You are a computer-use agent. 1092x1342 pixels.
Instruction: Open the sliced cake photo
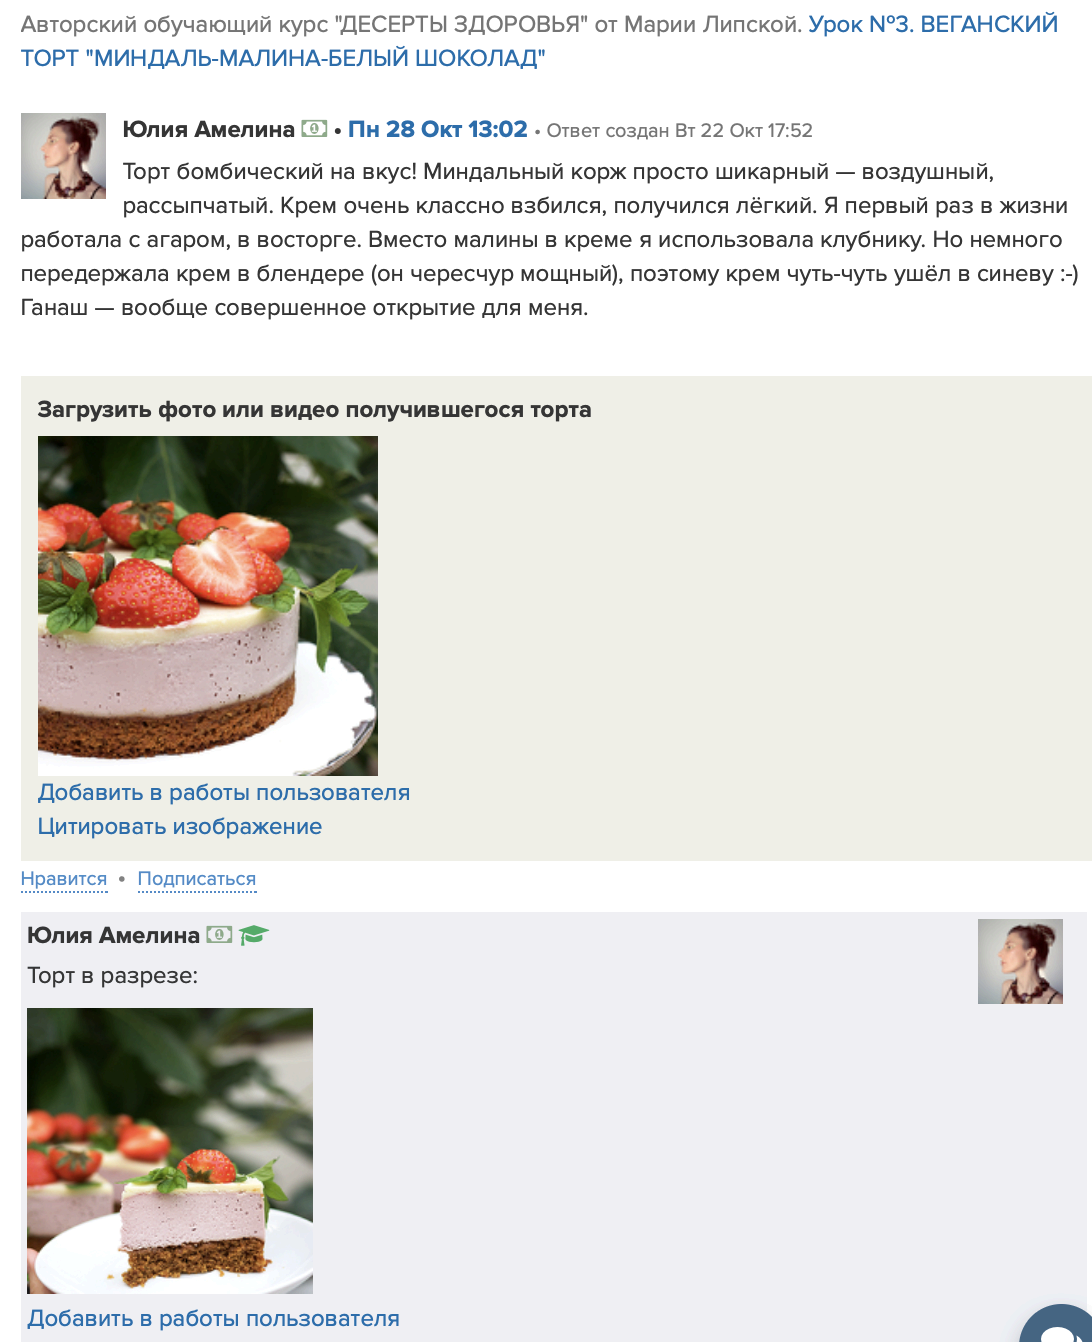[x=170, y=1151]
